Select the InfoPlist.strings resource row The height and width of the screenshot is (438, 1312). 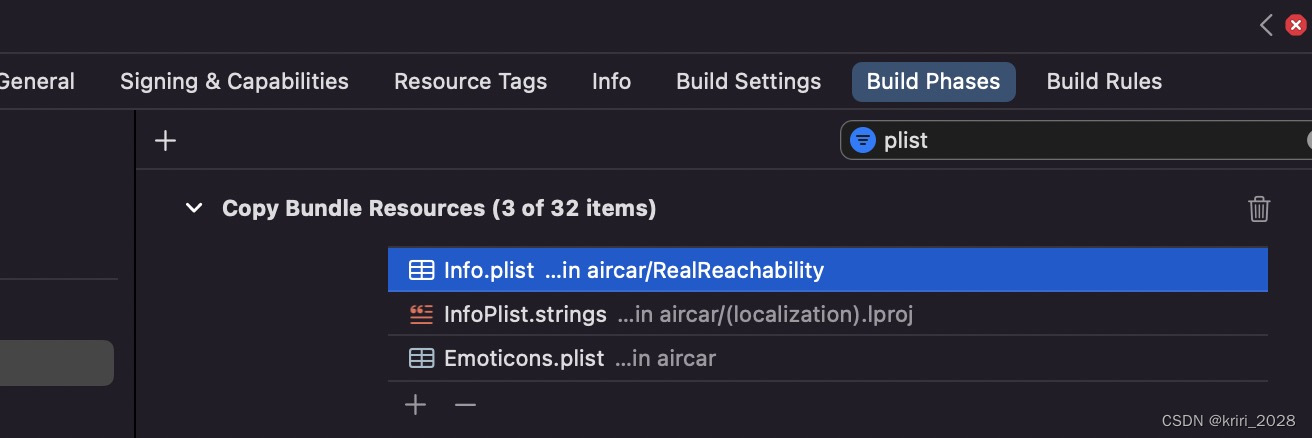tap(828, 314)
